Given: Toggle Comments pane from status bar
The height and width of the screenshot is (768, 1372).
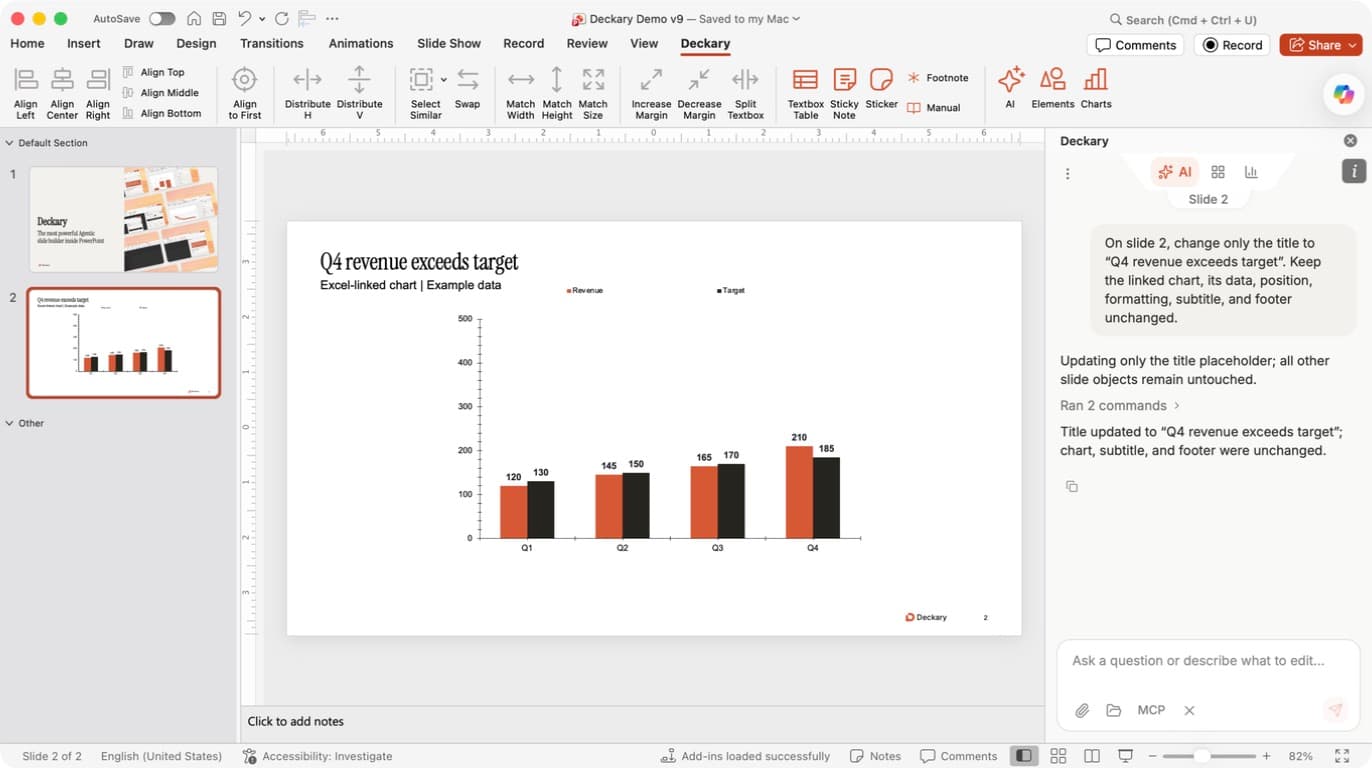Looking at the screenshot, I should (958, 756).
